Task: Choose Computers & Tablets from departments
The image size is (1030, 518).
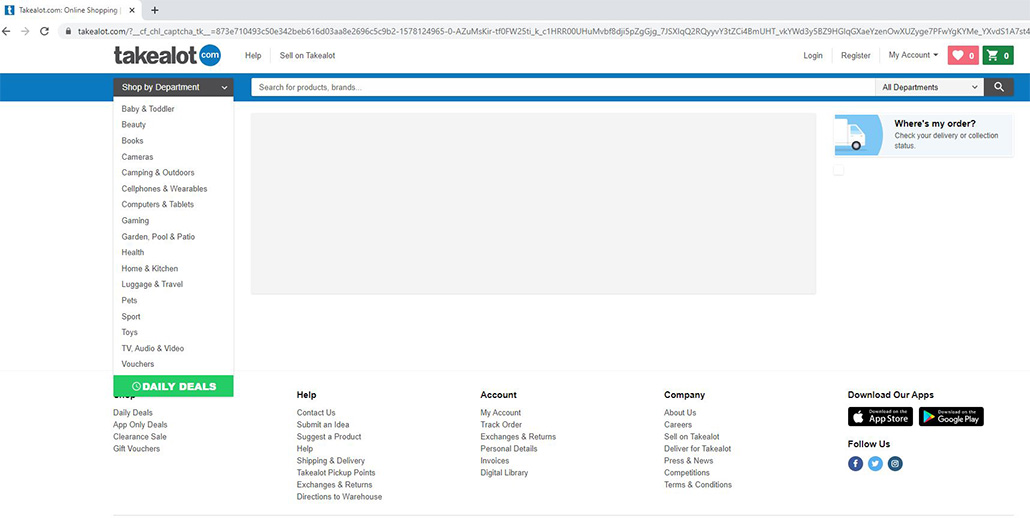Action: pos(158,205)
